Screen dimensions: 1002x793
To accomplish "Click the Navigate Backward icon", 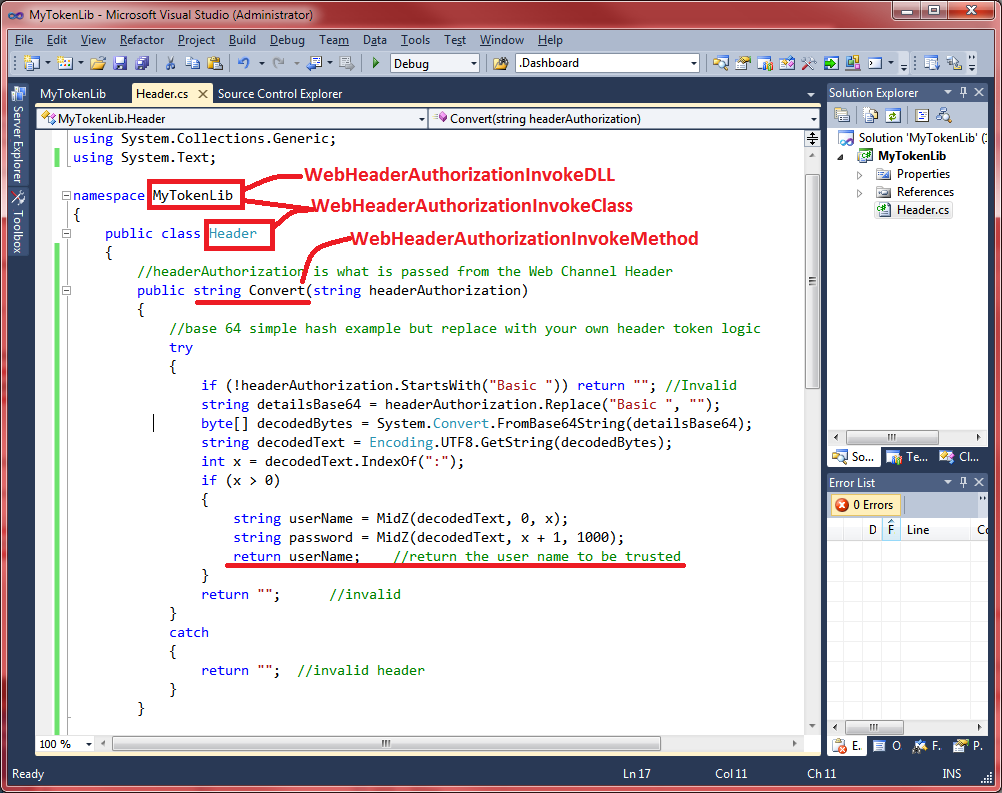I will coord(314,63).
